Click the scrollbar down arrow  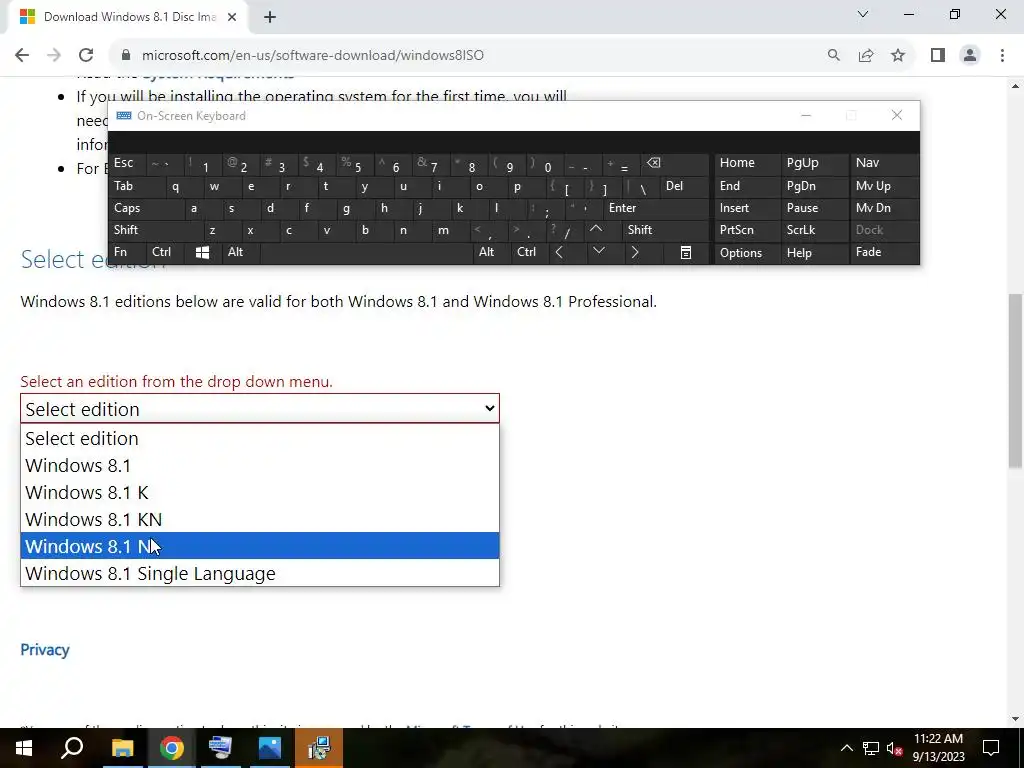1015,719
